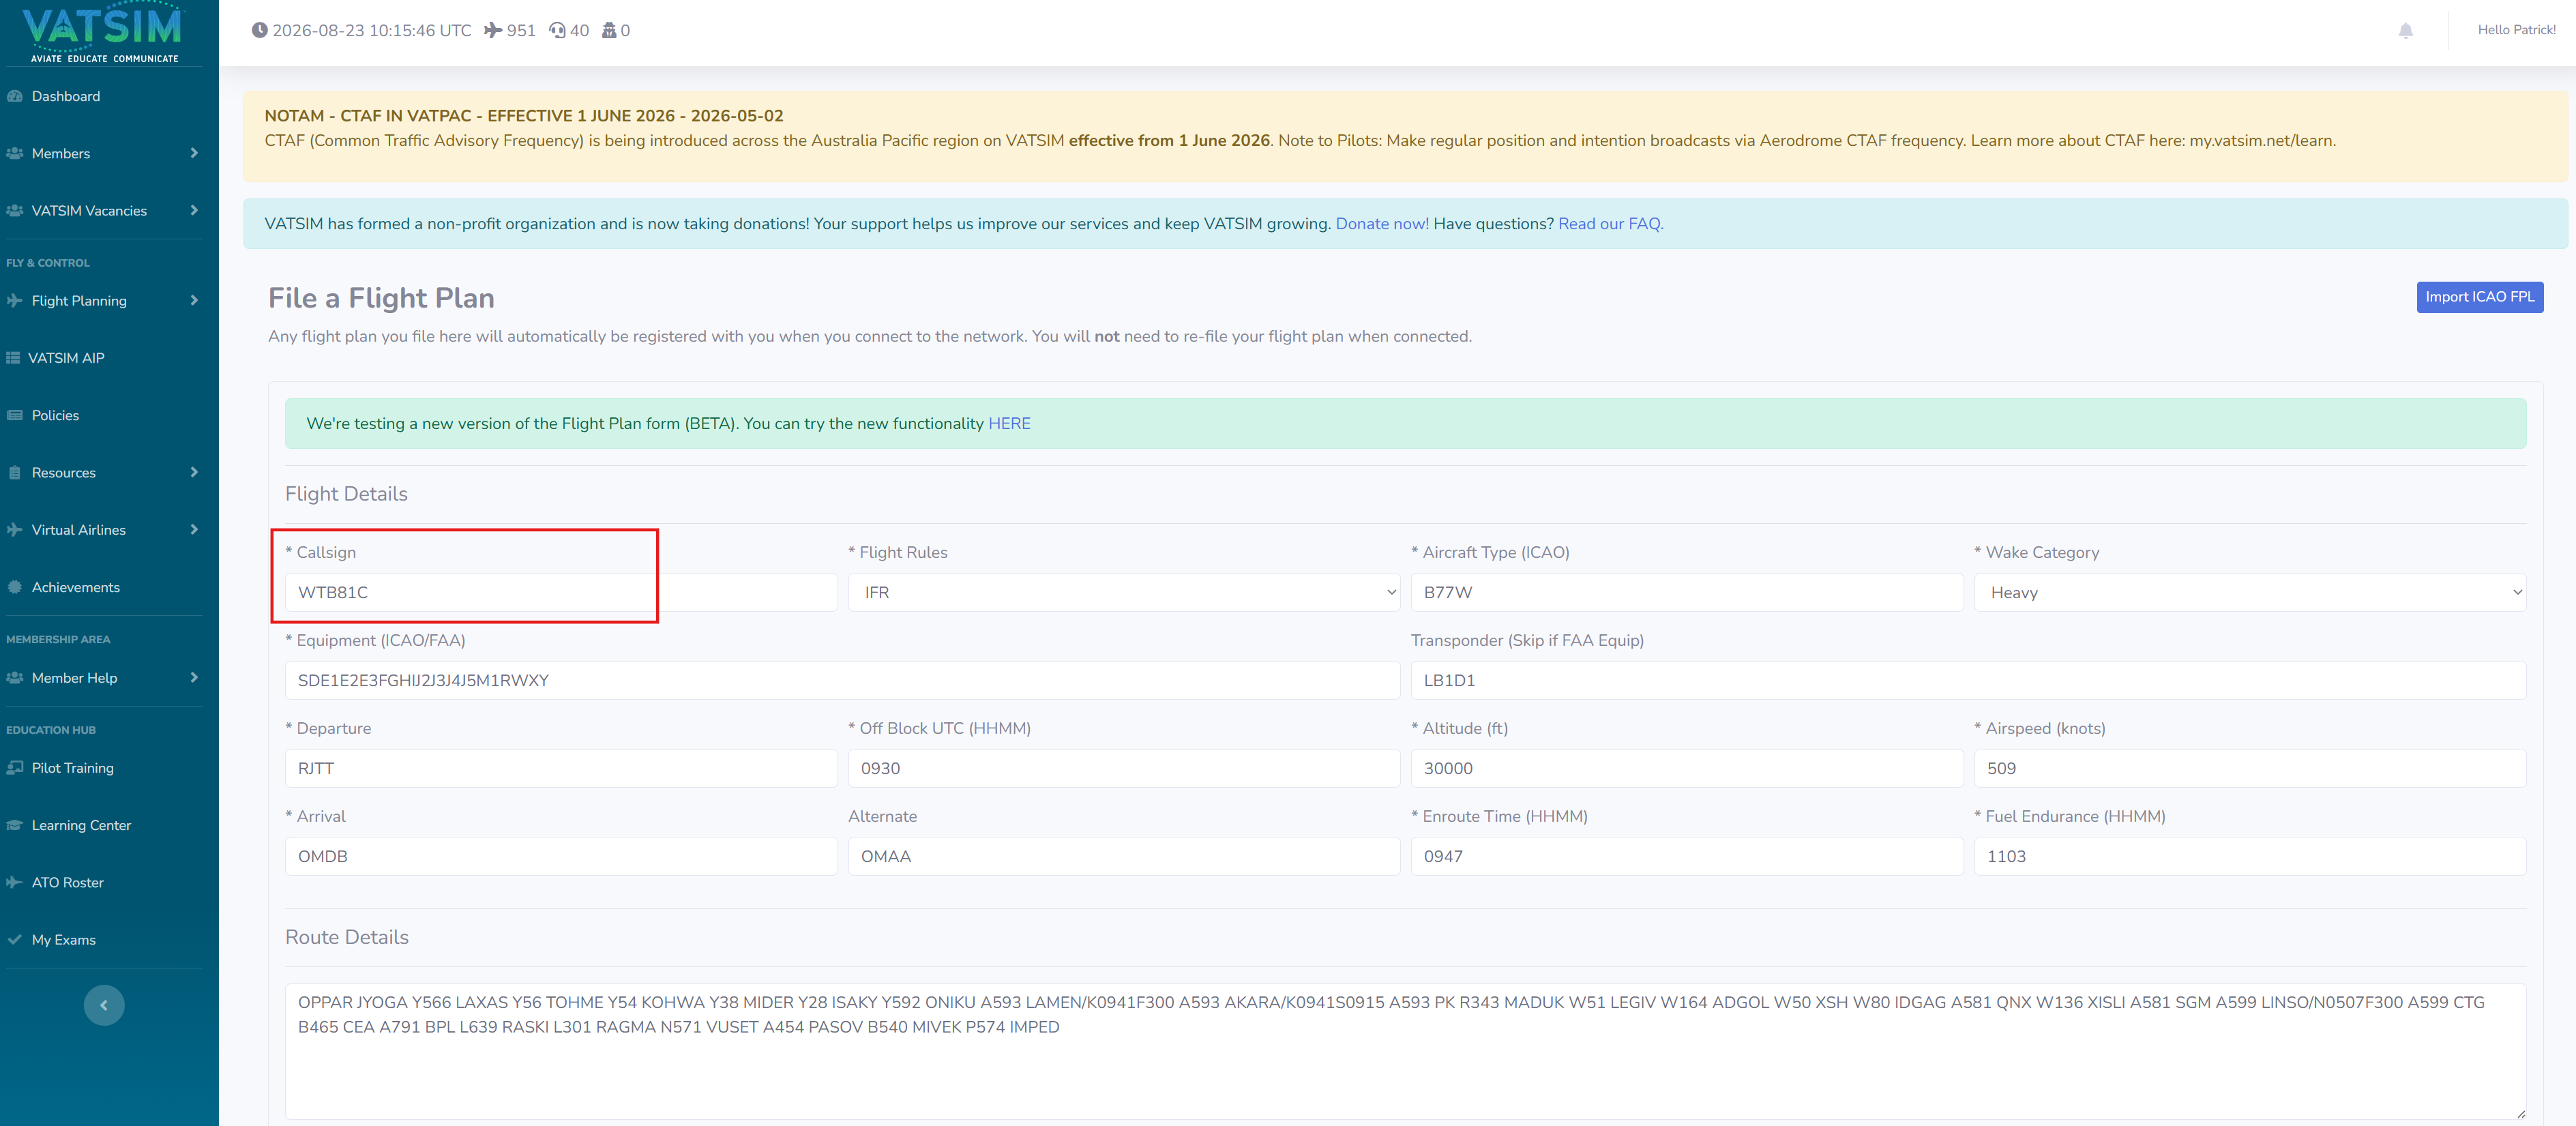This screenshot has width=2576, height=1126.
Task: Click the resize handle of route textarea
Action: [2520, 1113]
